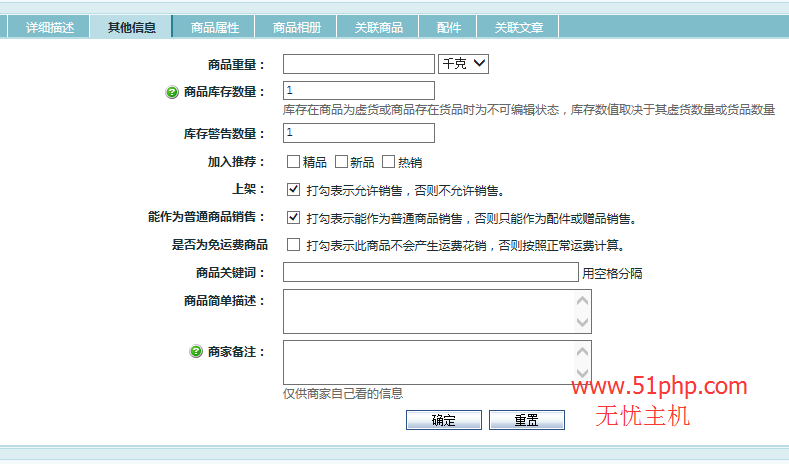Focus the 商品关键词 text field
The height and width of the screenshot is (464, 789).
tap(430, 272)
